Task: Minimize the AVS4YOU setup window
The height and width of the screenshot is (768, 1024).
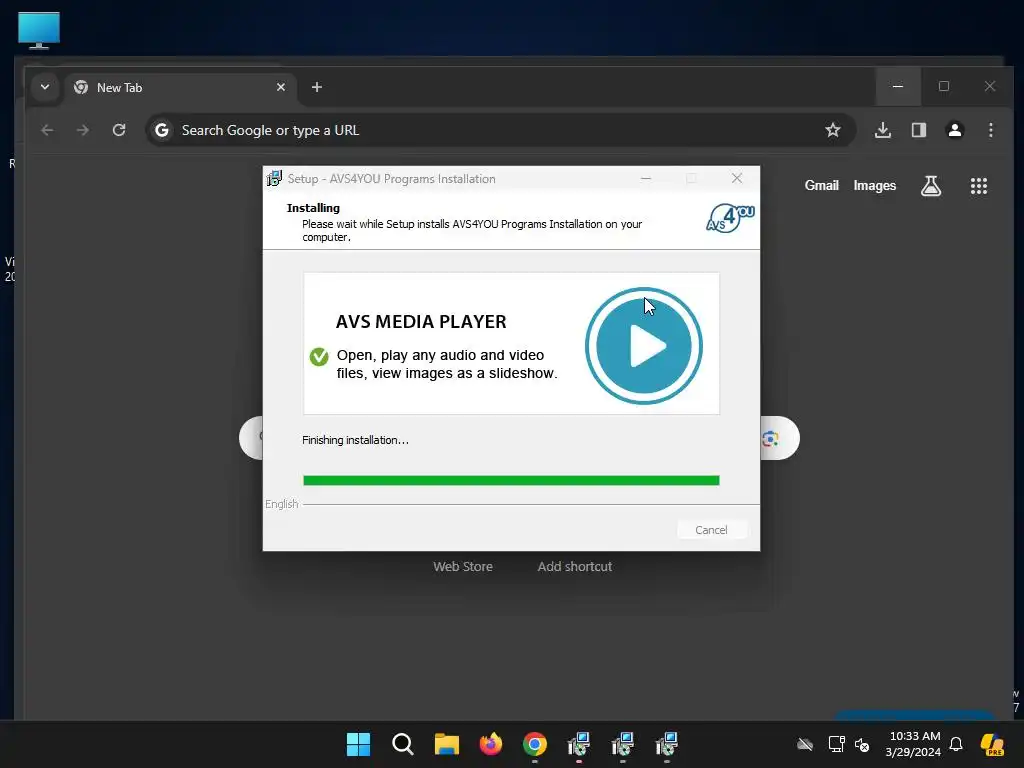Action: coord(646,178)
